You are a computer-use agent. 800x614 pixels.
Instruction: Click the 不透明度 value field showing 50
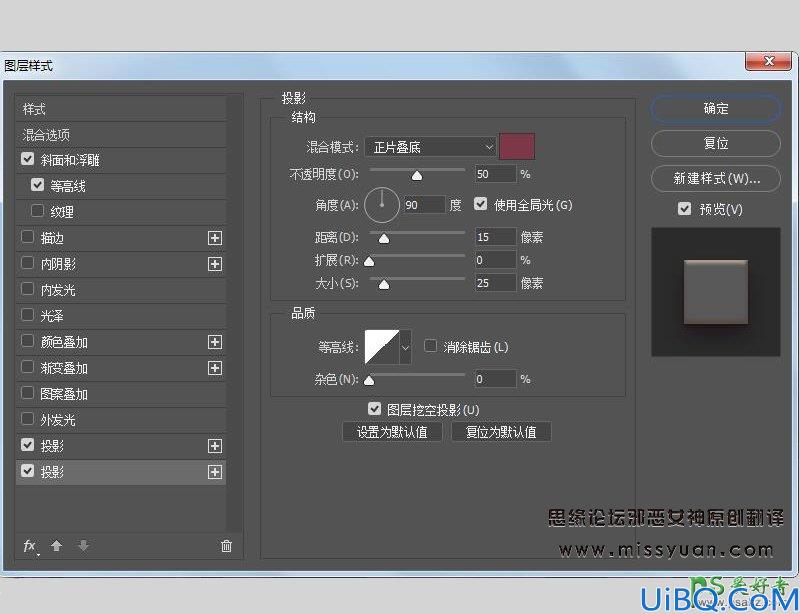(495, 174)
